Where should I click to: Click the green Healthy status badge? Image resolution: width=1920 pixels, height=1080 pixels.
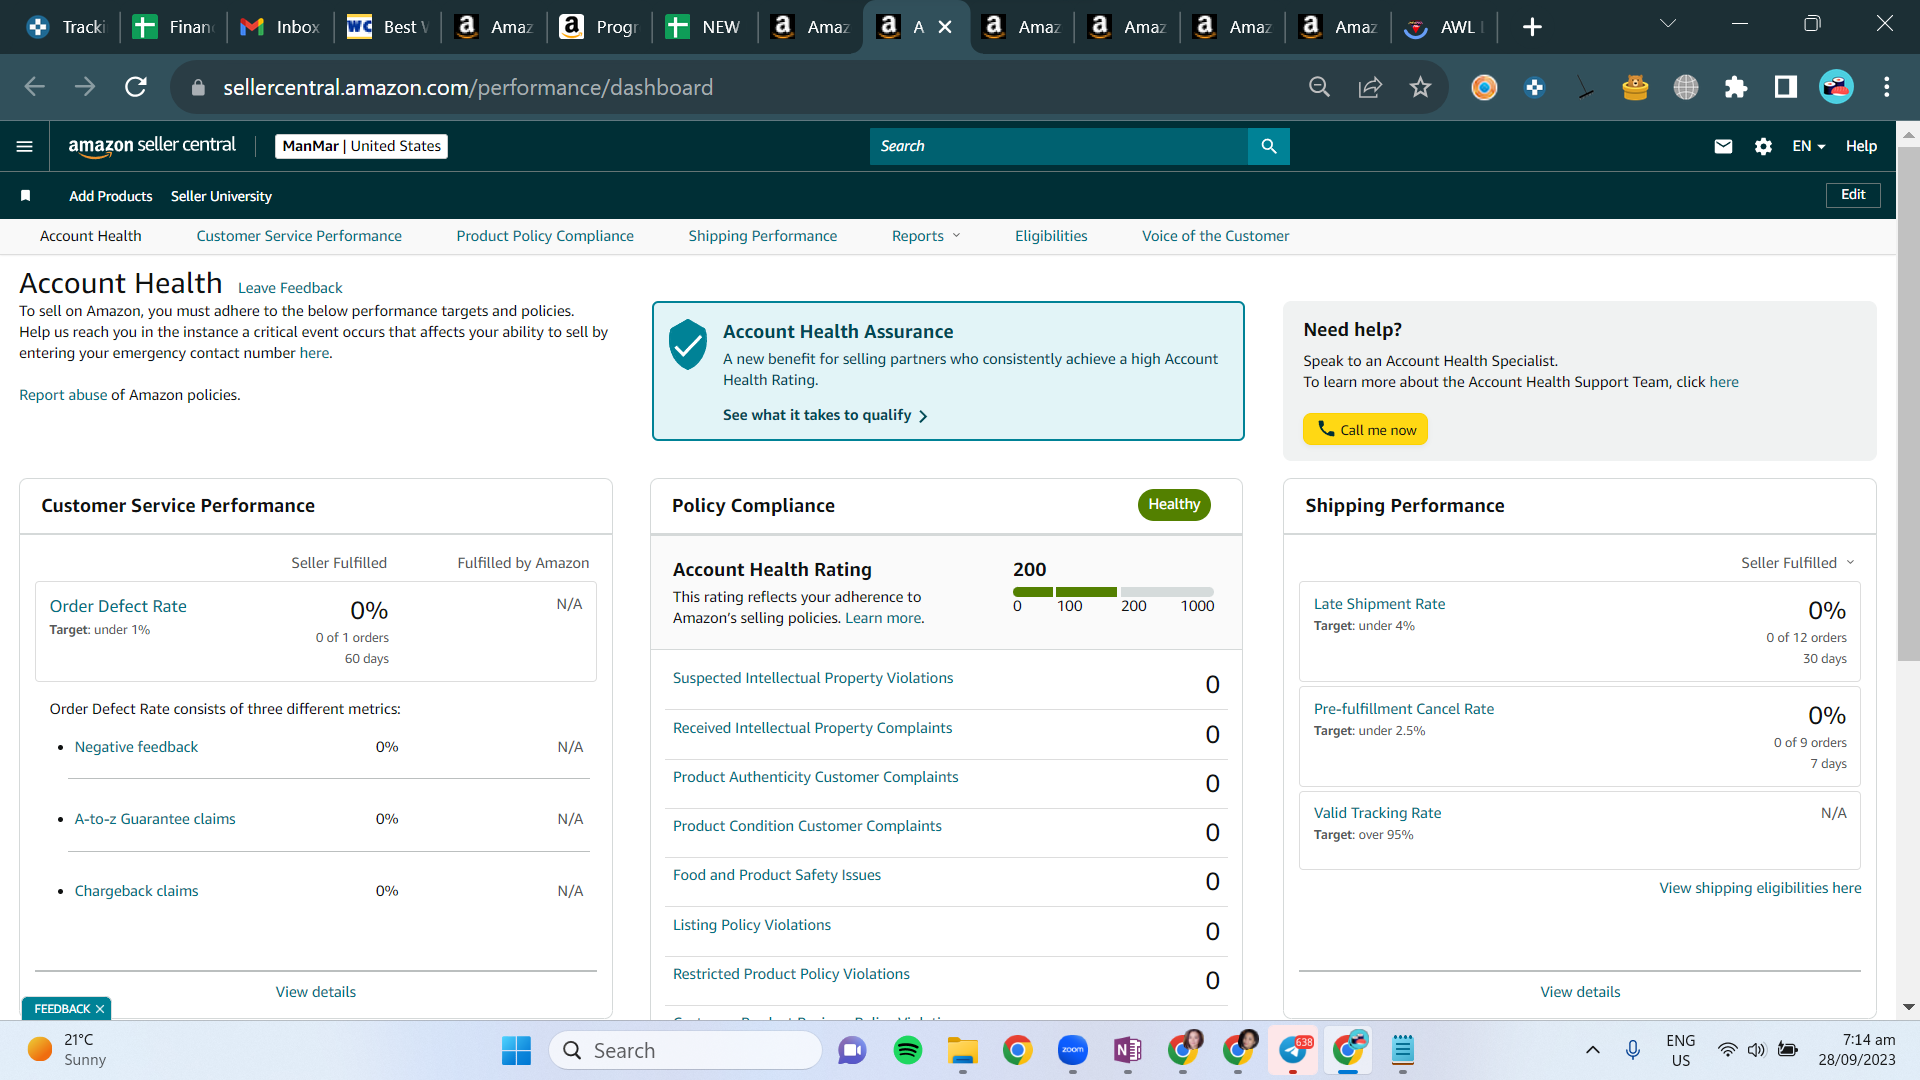(x=1174, y=505)
